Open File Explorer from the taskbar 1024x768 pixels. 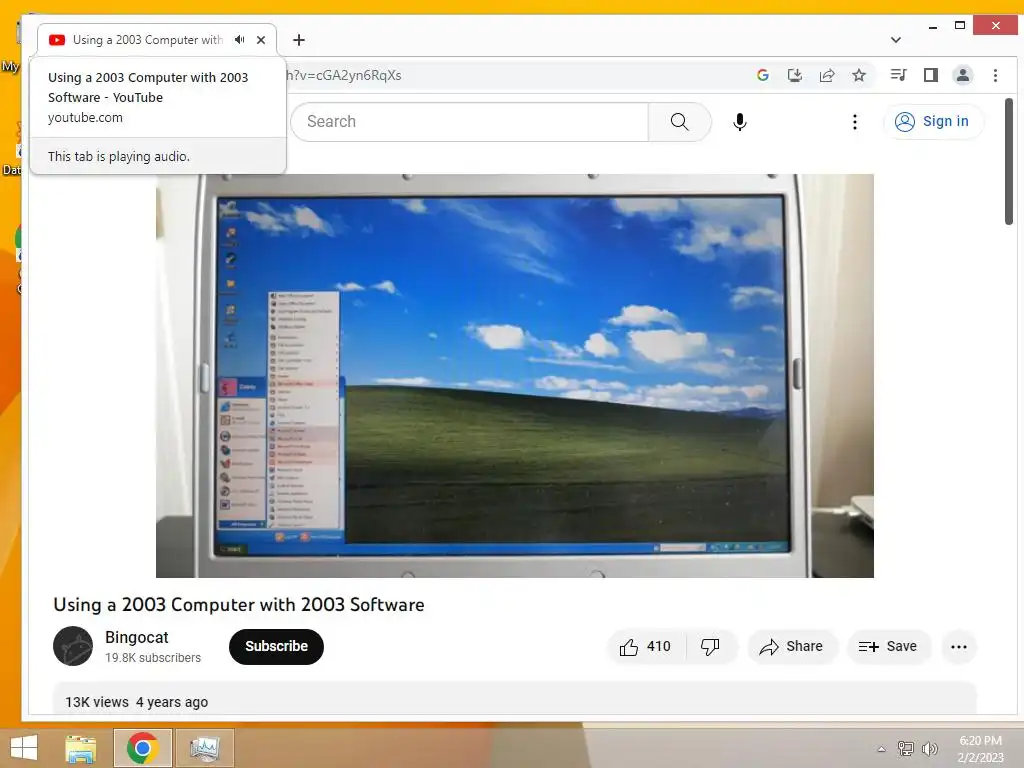[x=80, y=748]
